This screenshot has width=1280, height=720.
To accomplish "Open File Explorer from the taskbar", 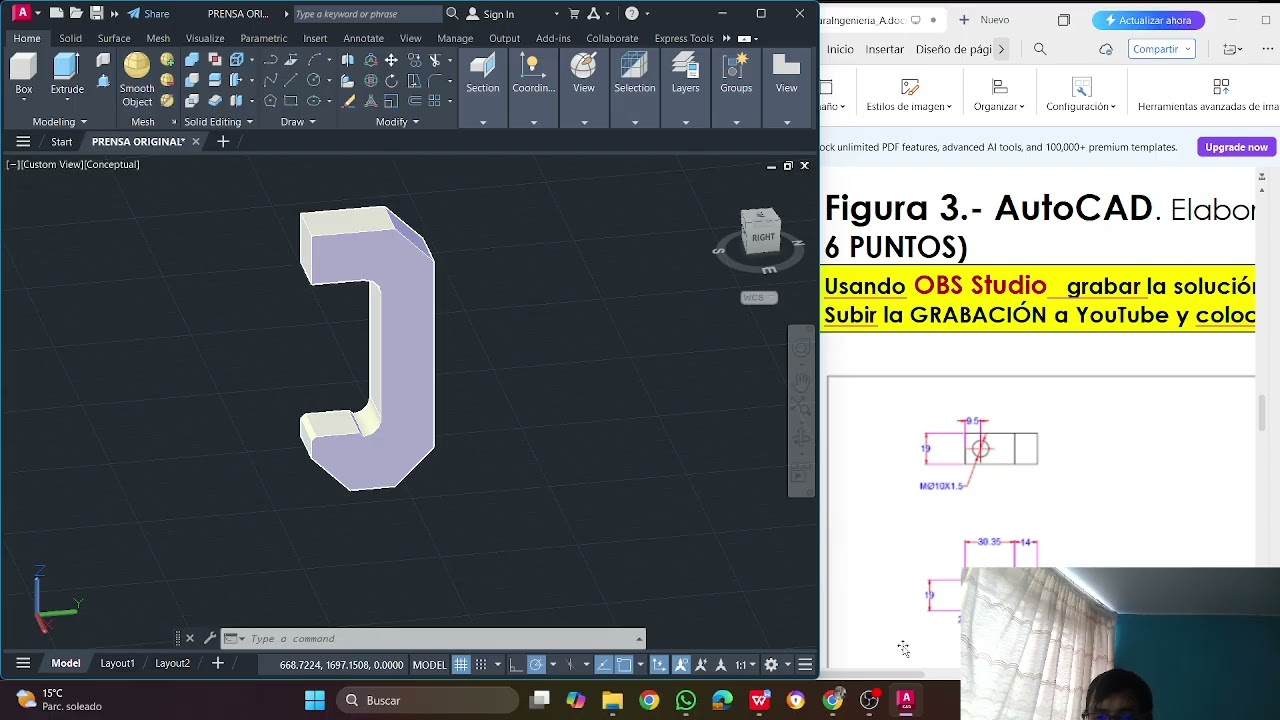I will tap(612, 700).
